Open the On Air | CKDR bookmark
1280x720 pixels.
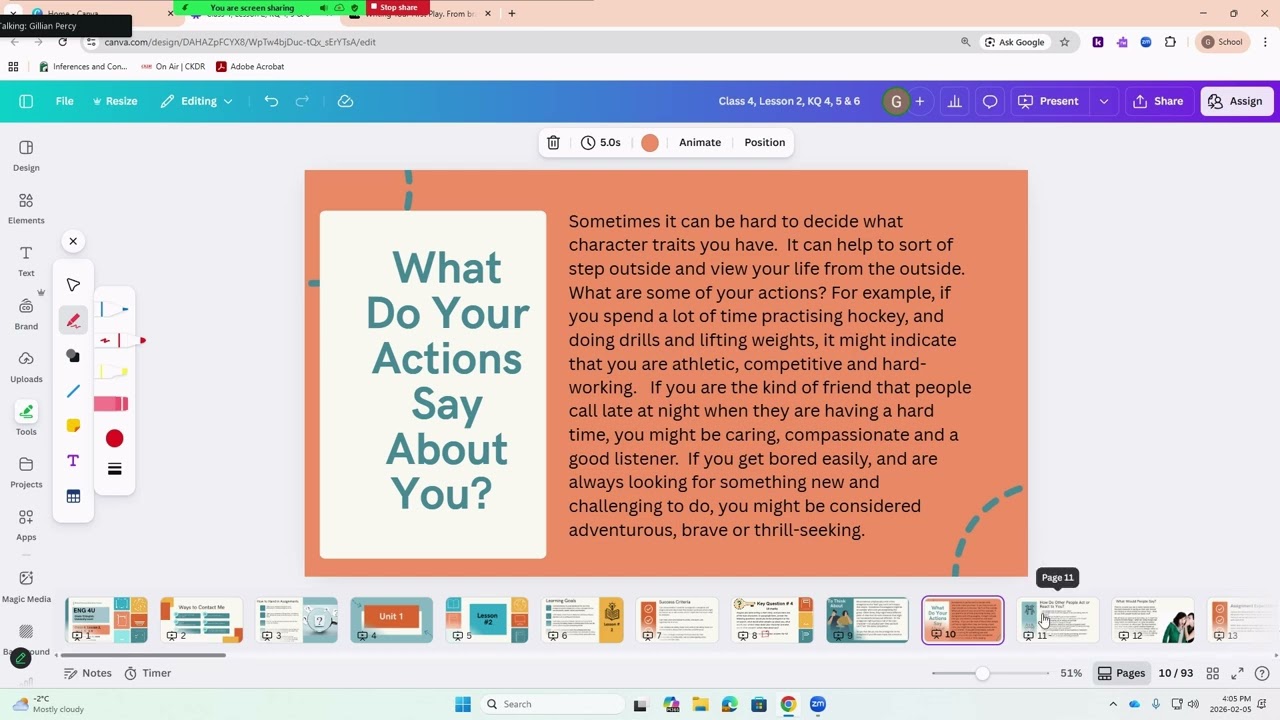[x=173, y=66]
